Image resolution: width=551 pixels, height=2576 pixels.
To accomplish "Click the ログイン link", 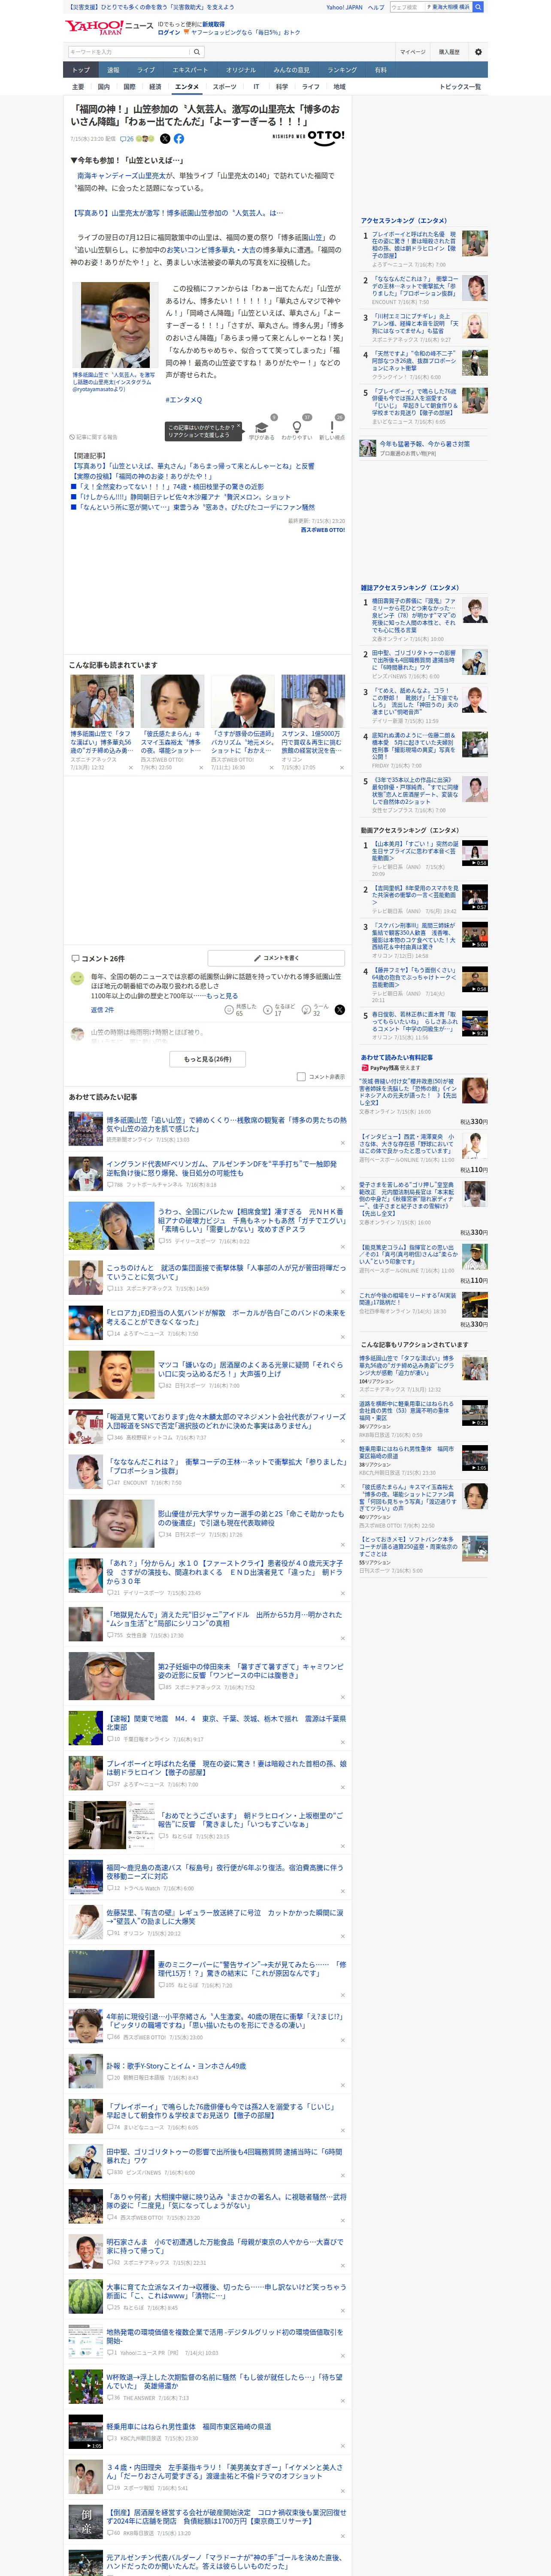I will click(169, 32).
